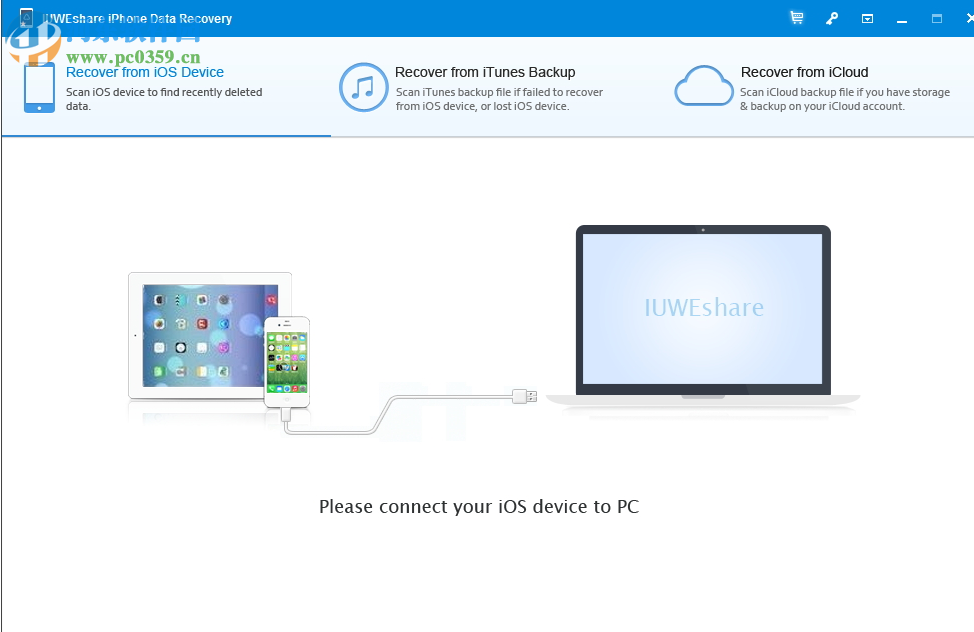Click the message asking to connect iOS device
The image size is (974, 632).
click(480, 507)
